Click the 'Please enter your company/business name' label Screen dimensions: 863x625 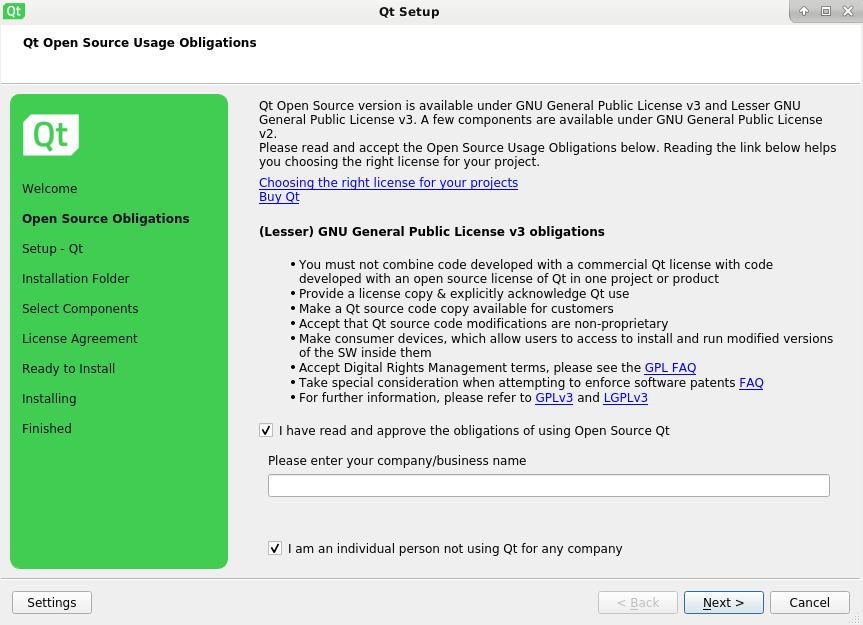pyautogui.click(x=397, y=460)
